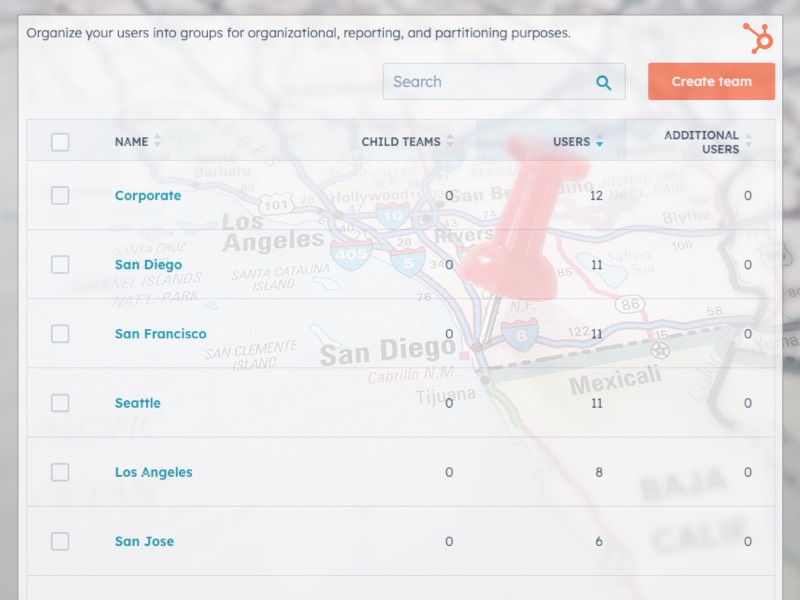The image size is (800, 600).
Task: Enable the Los Angeles row checkbox
Action: point(60,472)
